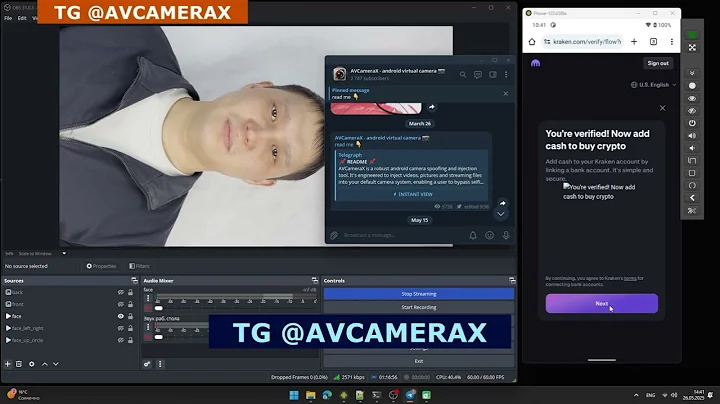Move source up with the up arrow
The height and width of the screenshot is (404, 720).
coord(45,364)
